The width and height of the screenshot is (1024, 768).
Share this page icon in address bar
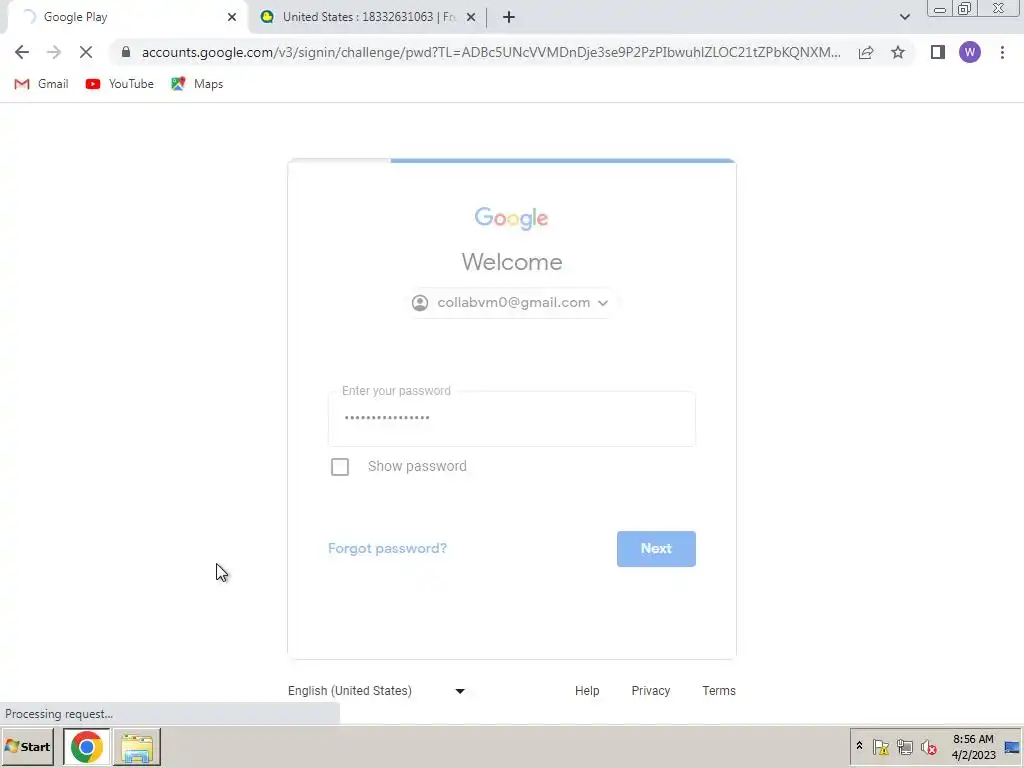point(866,52)
